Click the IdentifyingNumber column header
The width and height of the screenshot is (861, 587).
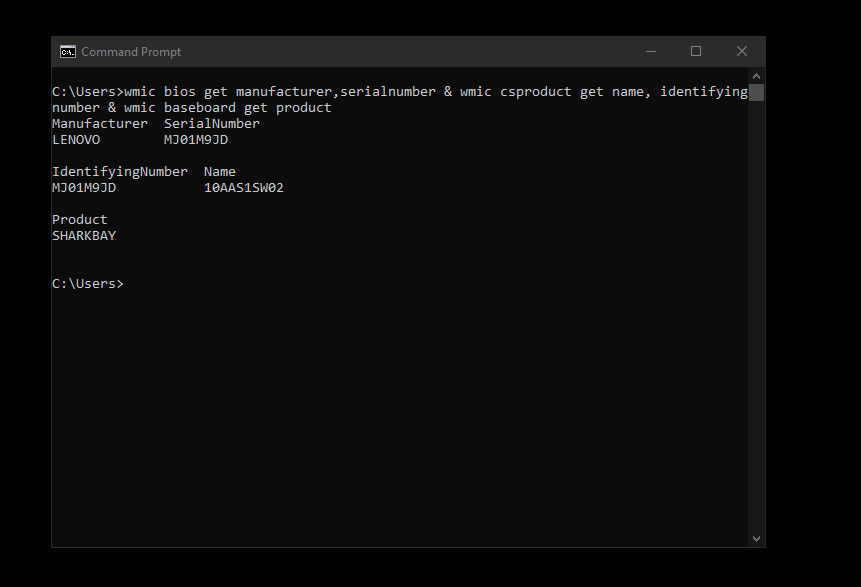point(120,172)
